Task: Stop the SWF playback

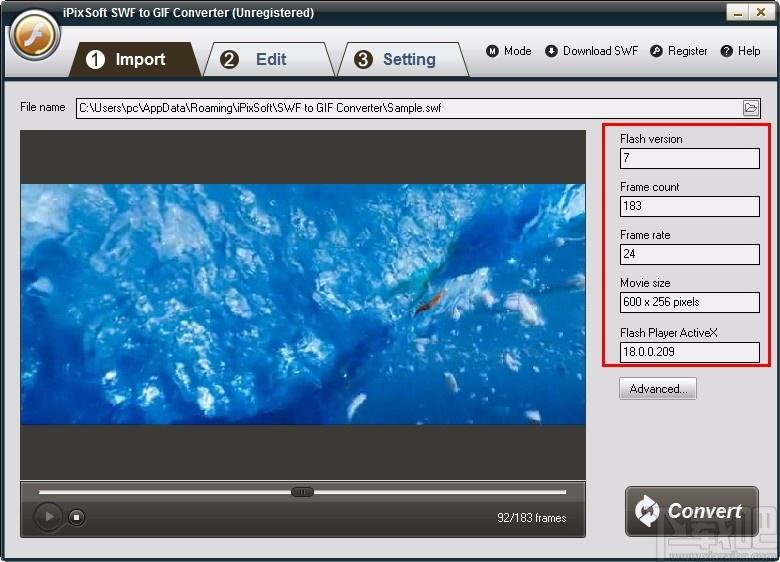Action: point(76,517)
